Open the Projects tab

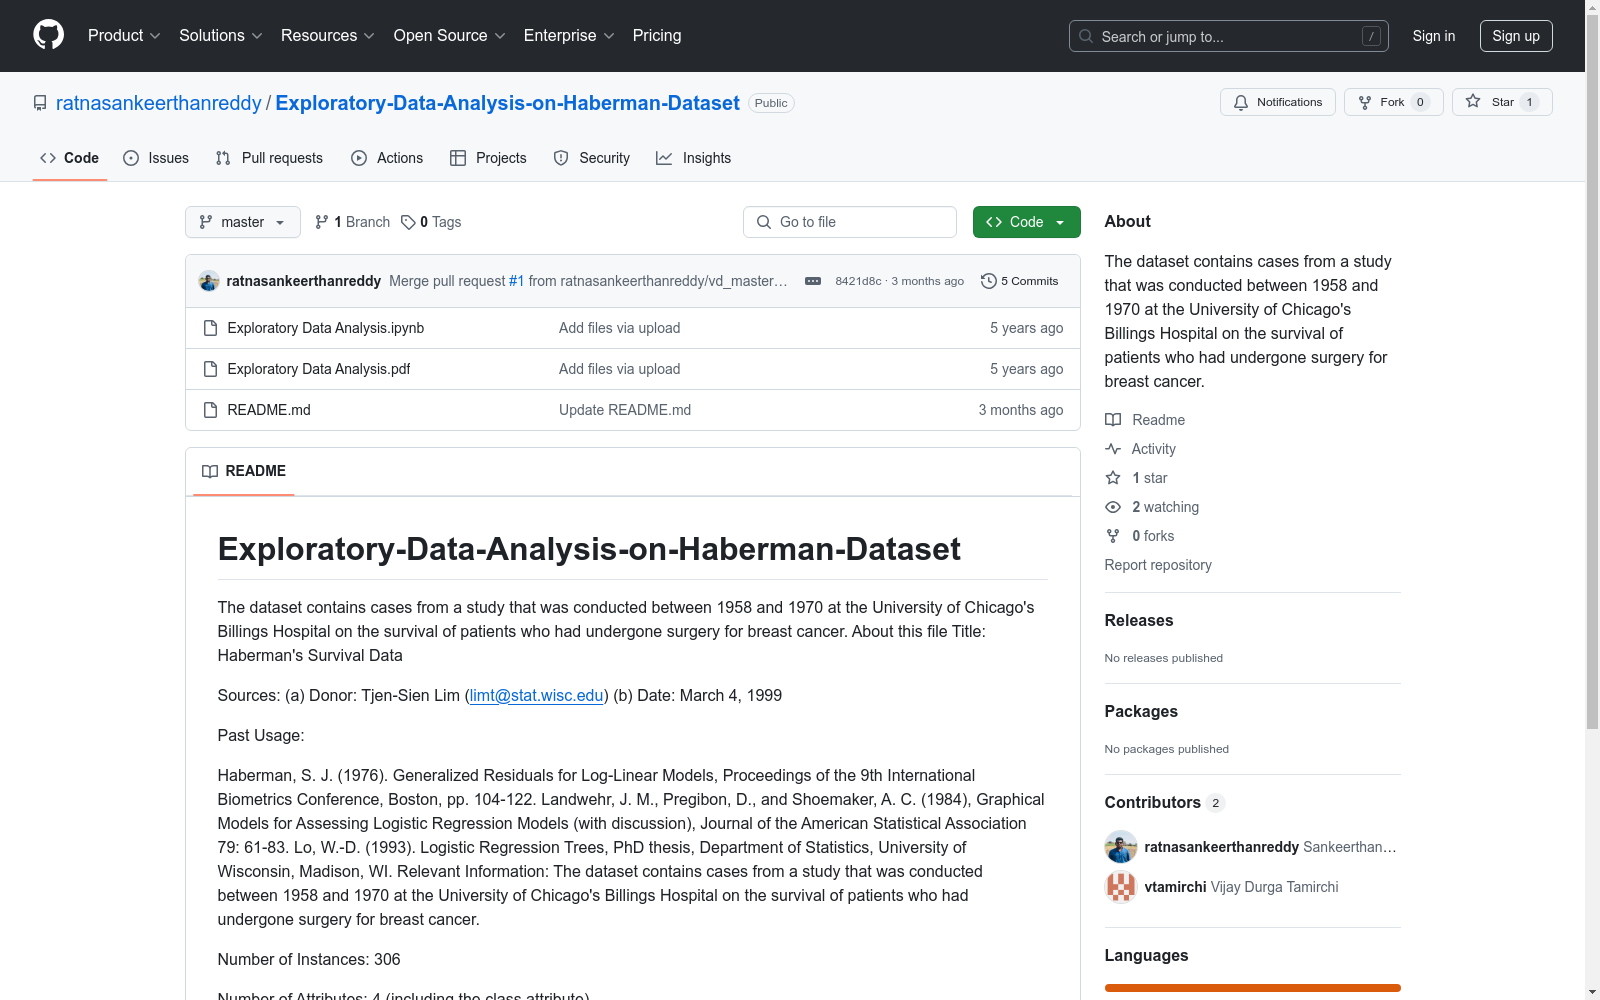coord(488,158)
